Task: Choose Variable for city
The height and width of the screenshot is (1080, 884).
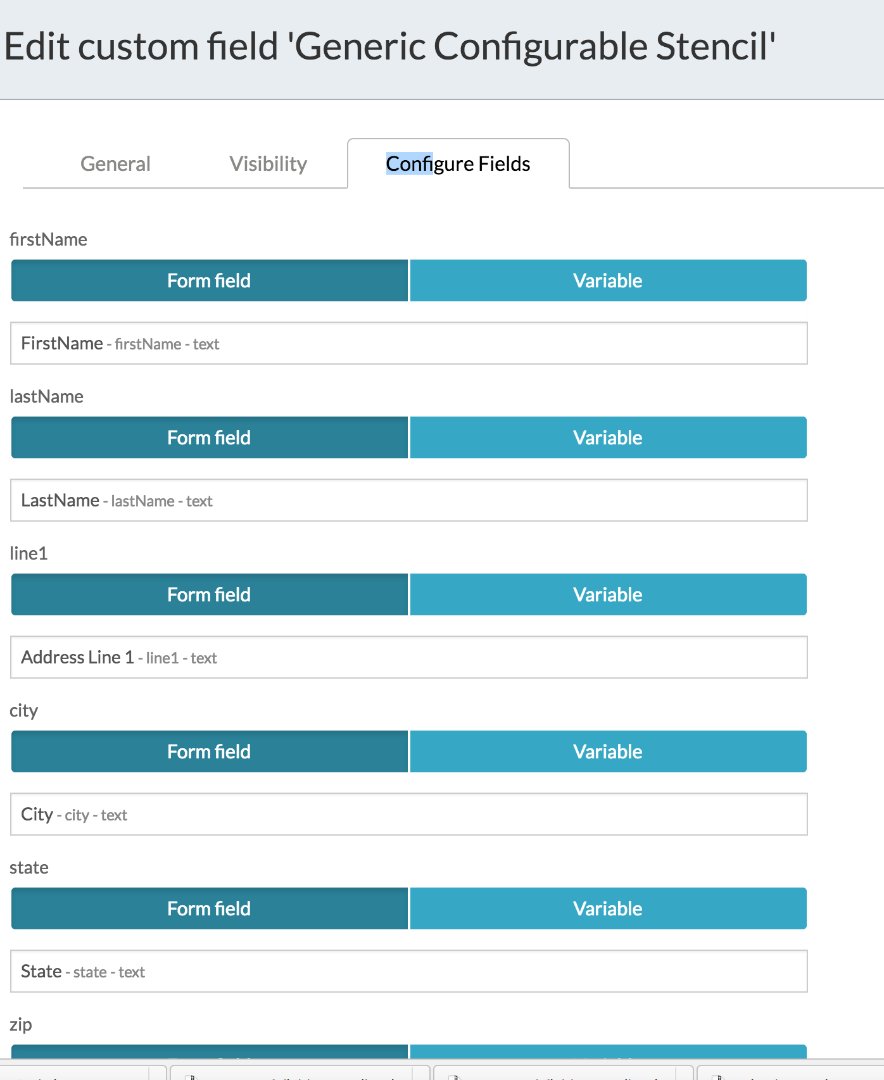Action: pyautogui.click(x=608, y=751)
